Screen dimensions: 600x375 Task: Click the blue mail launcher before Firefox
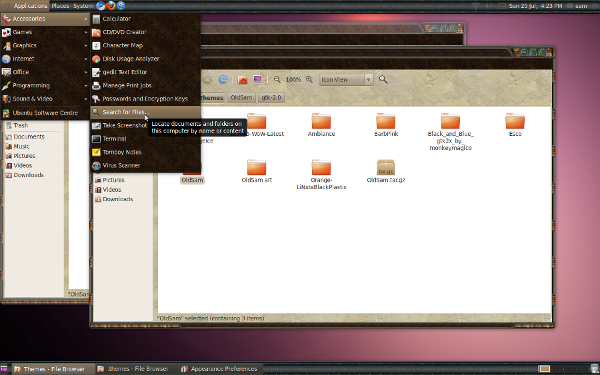(x=101, y=5)
